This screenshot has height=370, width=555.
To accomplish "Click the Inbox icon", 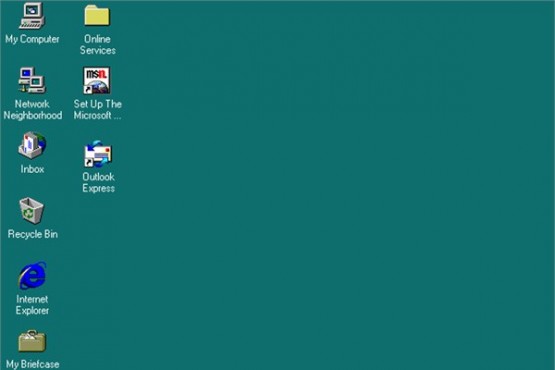I will click(x=32, y=145).
